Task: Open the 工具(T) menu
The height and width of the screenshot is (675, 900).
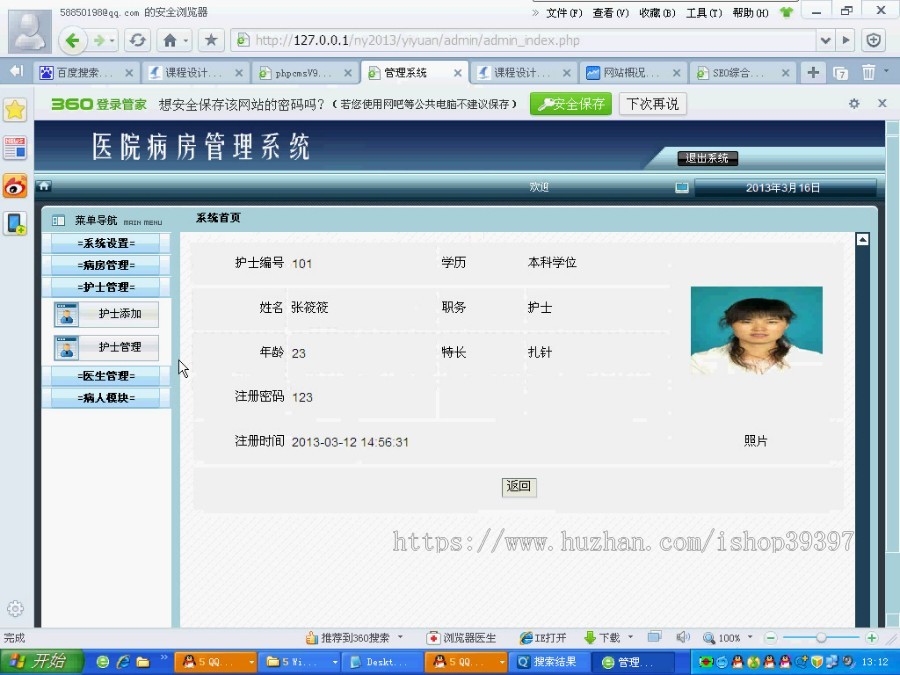Action: click(x=704, y=13)
